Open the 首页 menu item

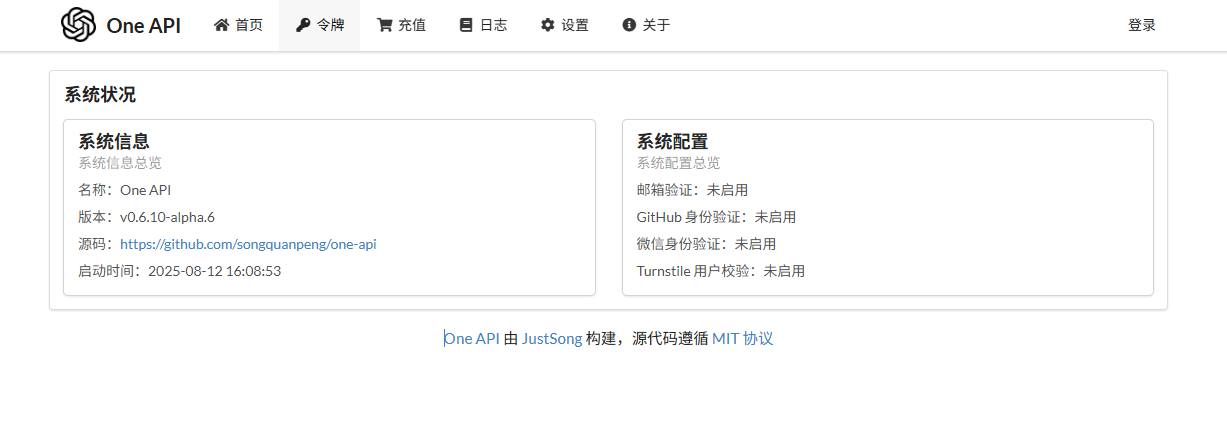[238, 25]
